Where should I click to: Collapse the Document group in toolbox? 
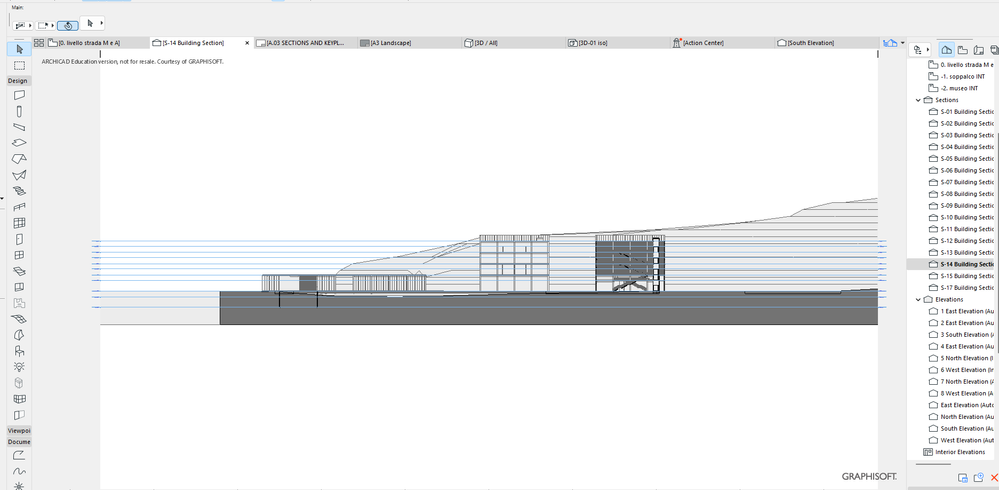click(19, 442)
